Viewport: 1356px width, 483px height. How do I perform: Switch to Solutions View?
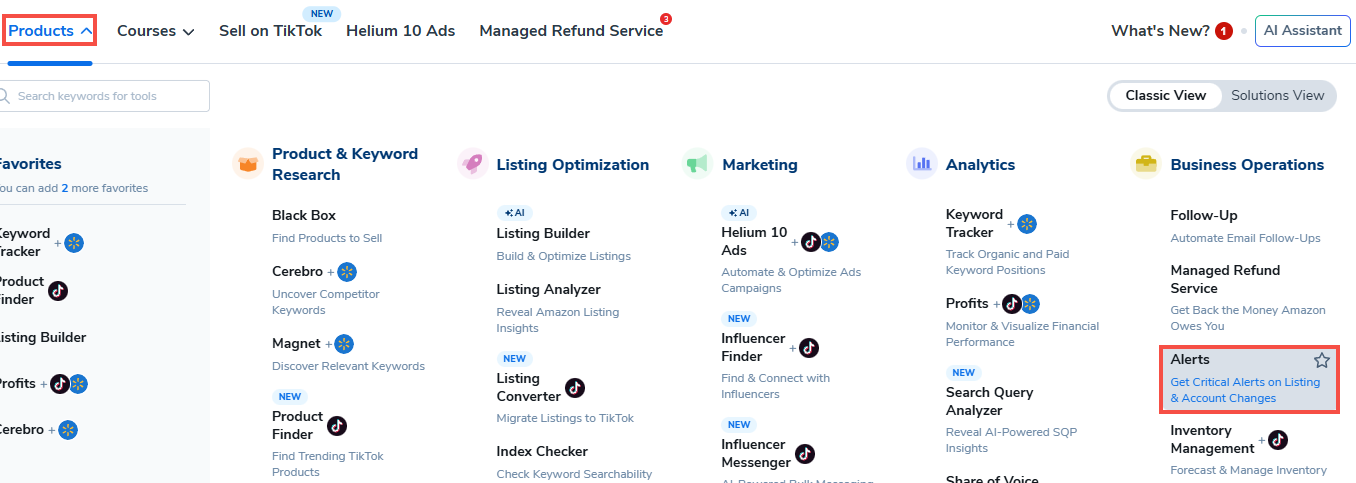pos(1277,96)
